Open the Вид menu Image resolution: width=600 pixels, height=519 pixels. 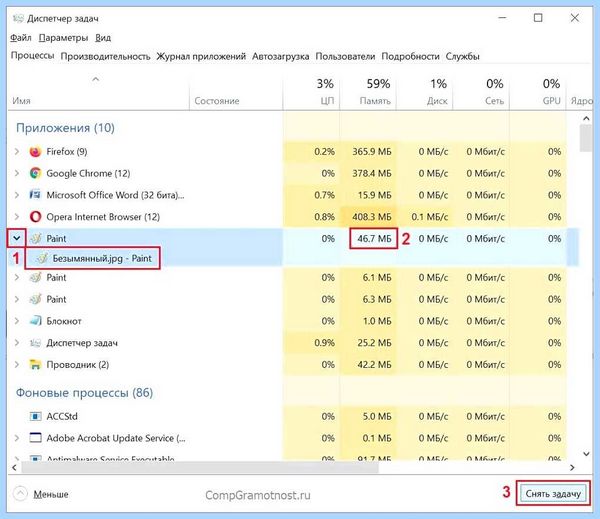(103, 38)
